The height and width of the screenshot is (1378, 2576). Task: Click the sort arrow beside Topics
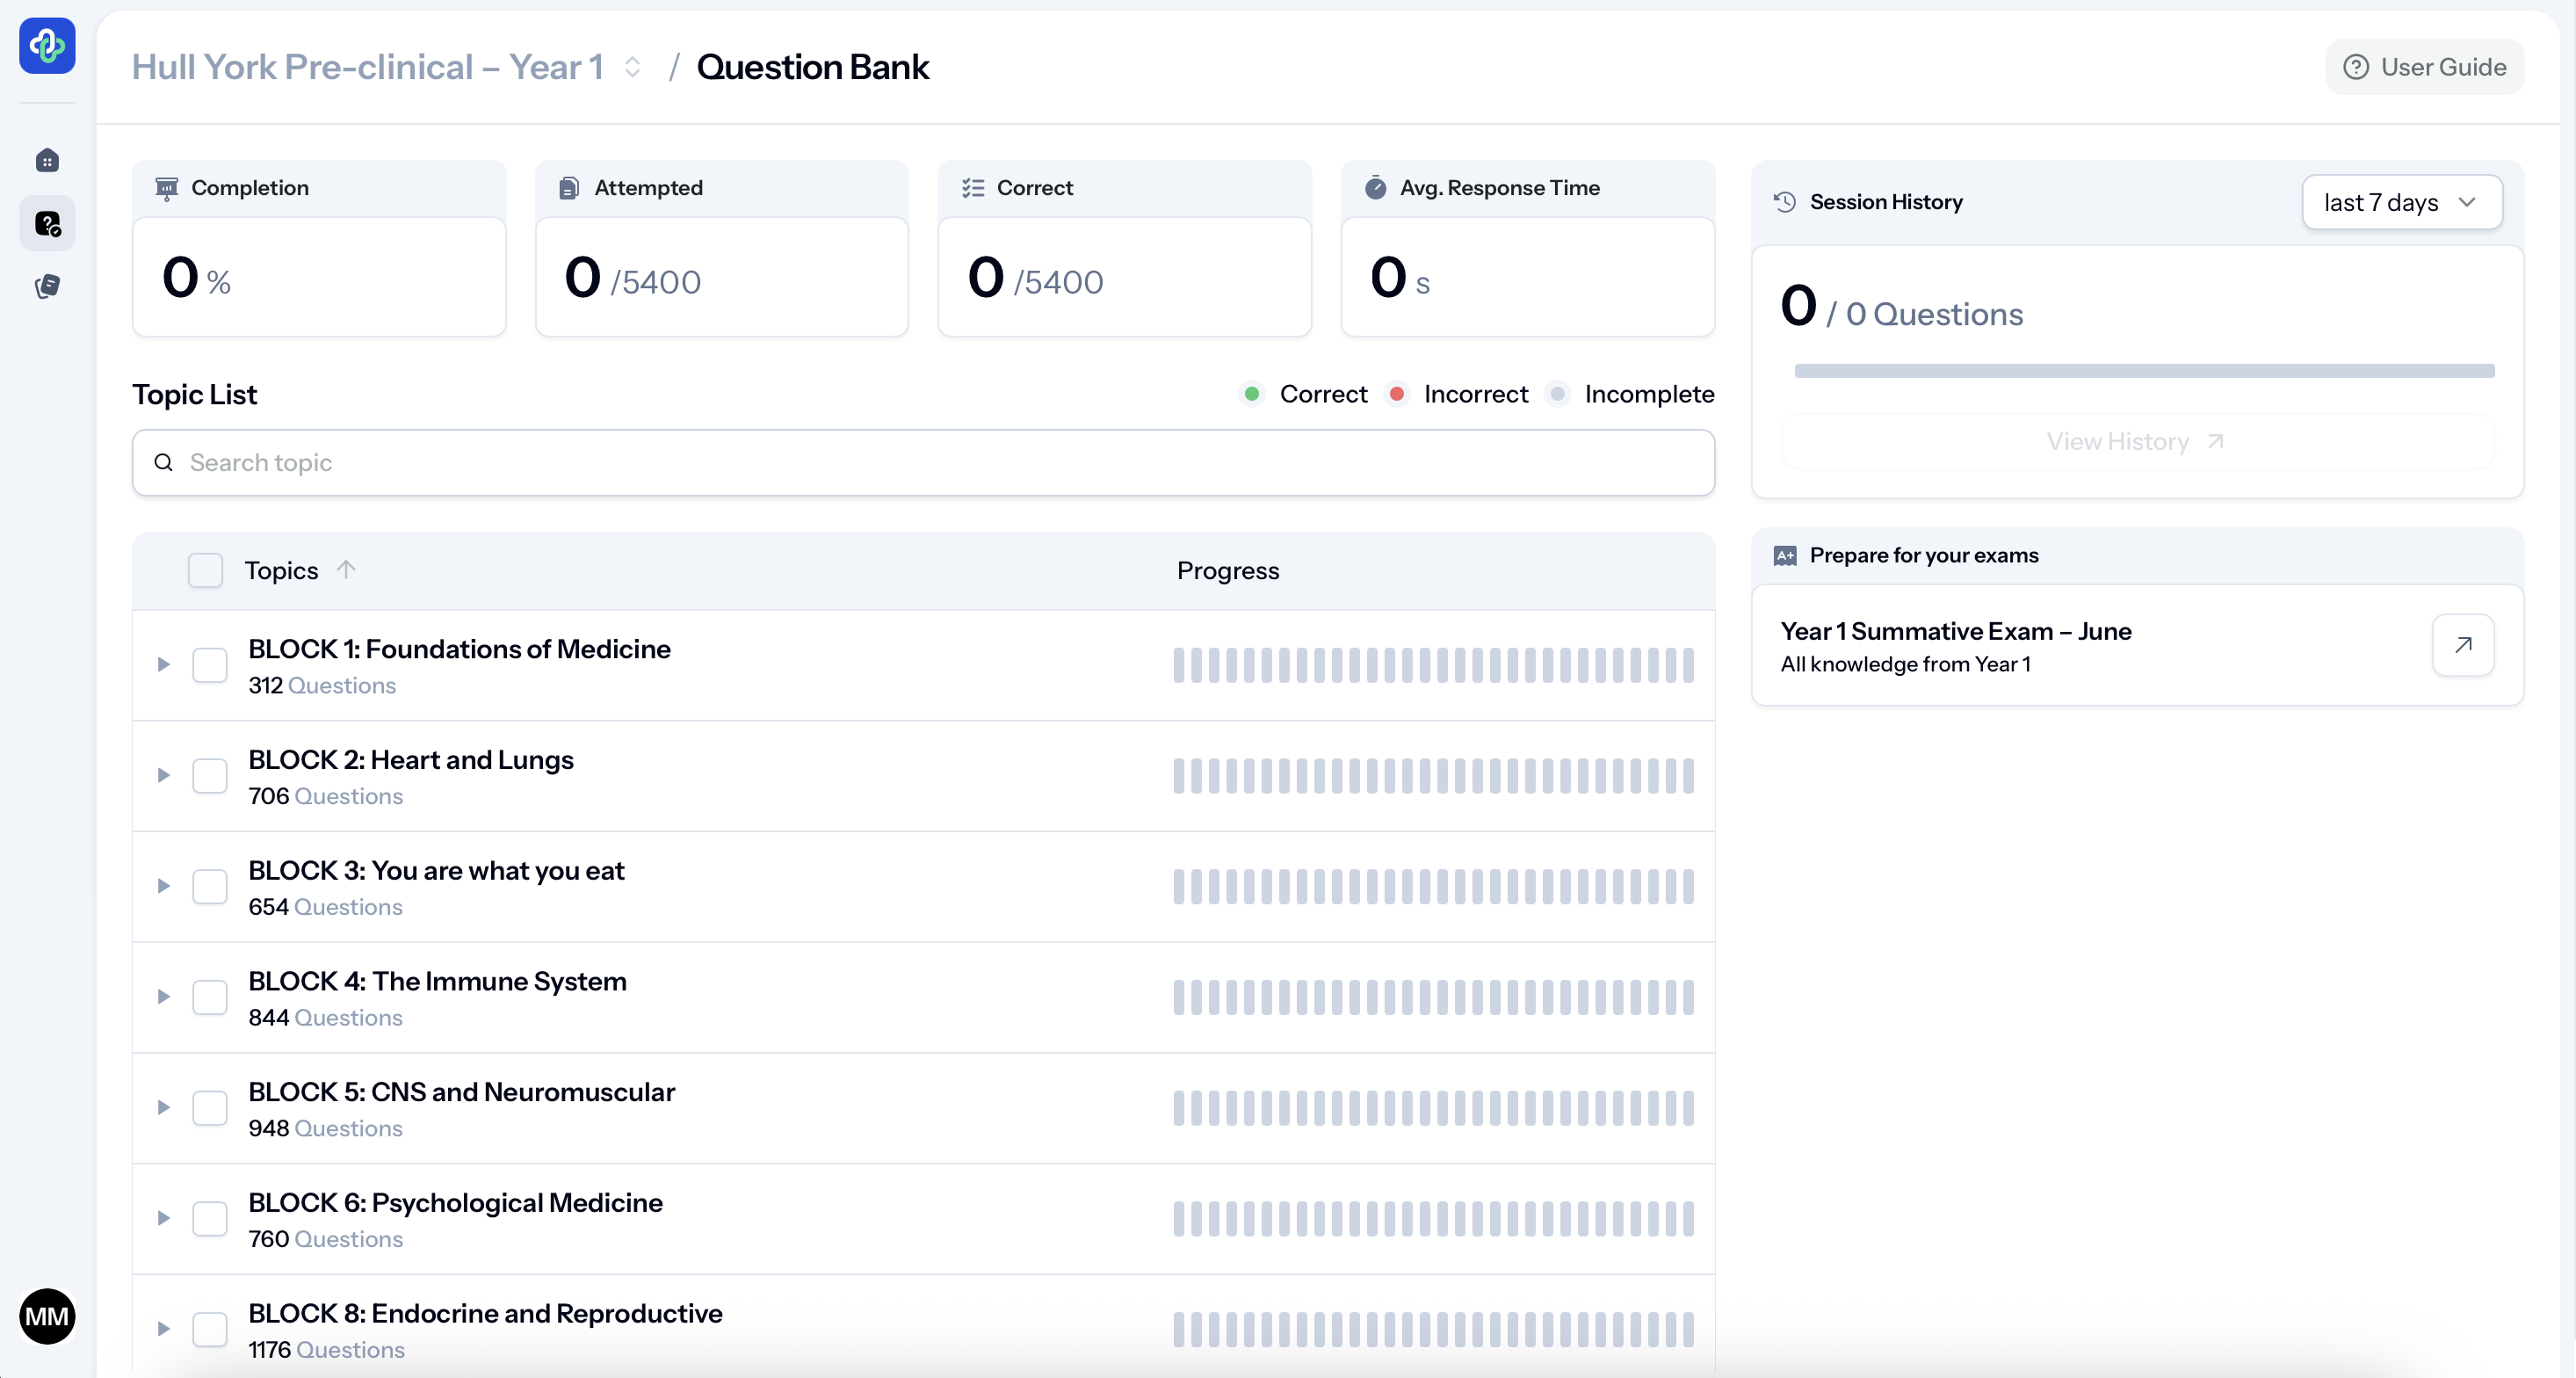[346, 570]
